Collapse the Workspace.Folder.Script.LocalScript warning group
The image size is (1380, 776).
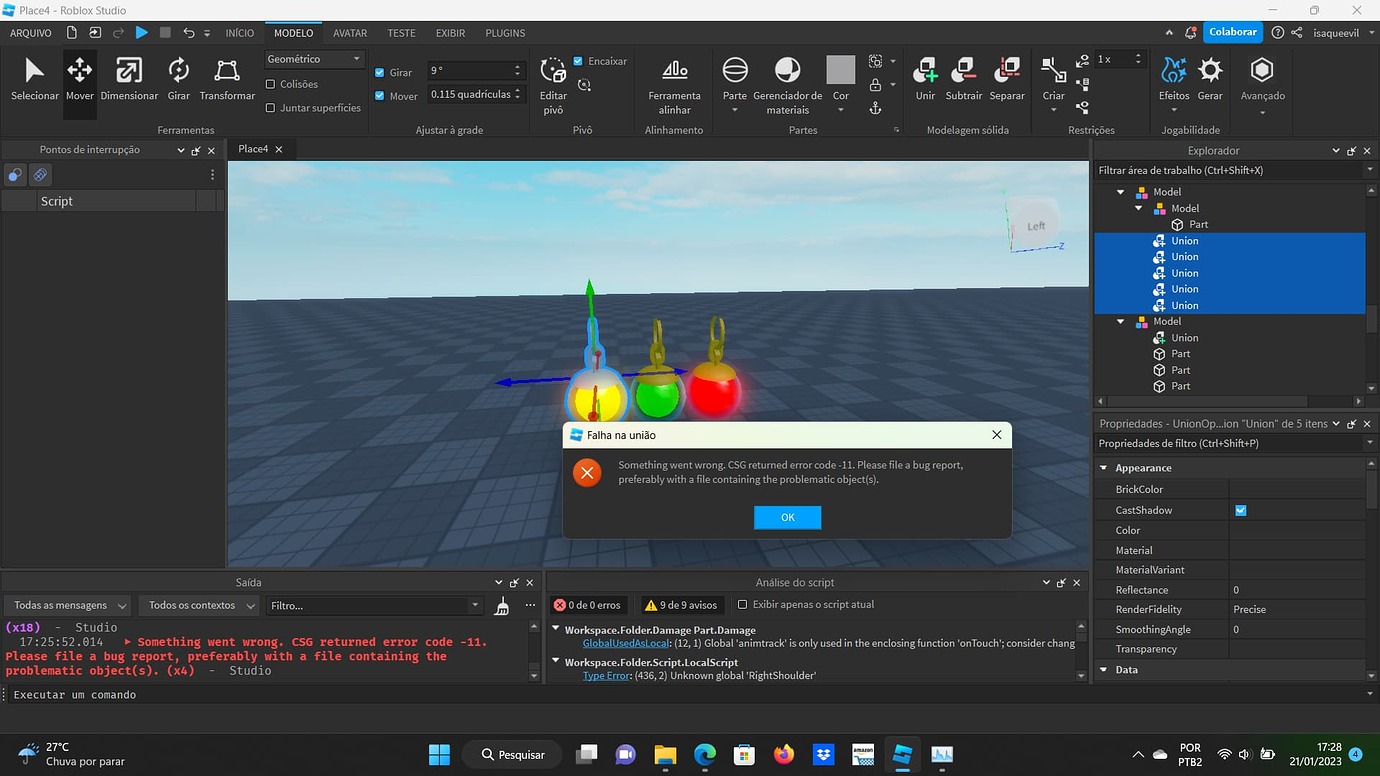pos(556,662)
